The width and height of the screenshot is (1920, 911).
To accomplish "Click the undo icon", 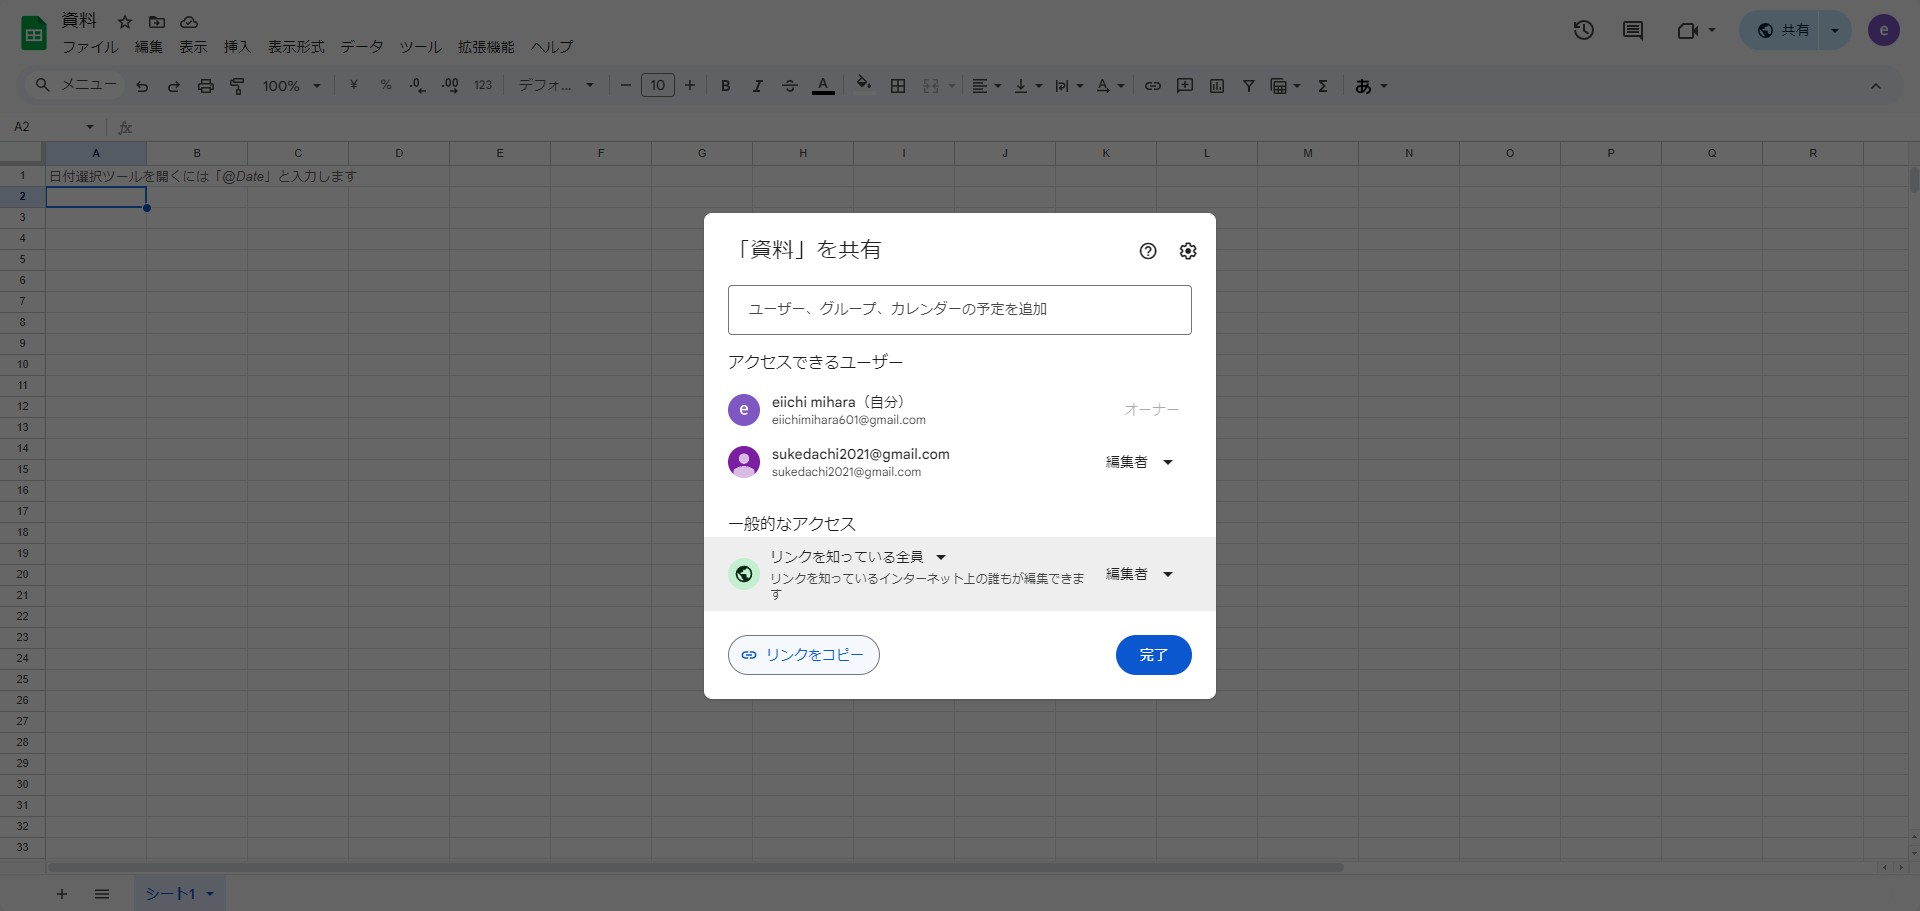I will (x=142, y=86).
